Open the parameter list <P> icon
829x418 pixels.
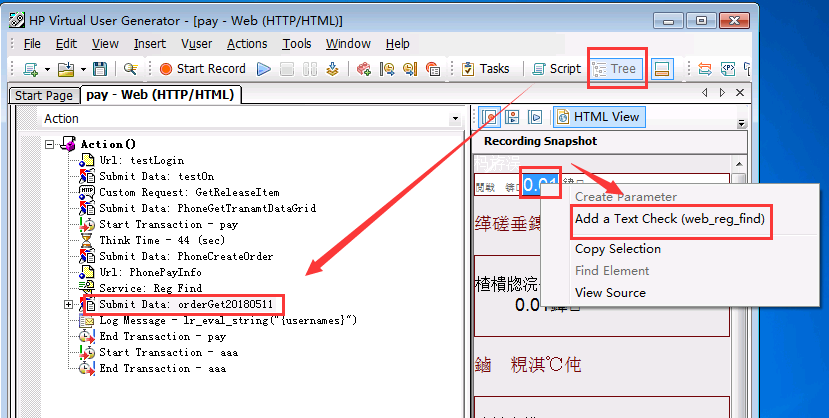tap(728, 69)
